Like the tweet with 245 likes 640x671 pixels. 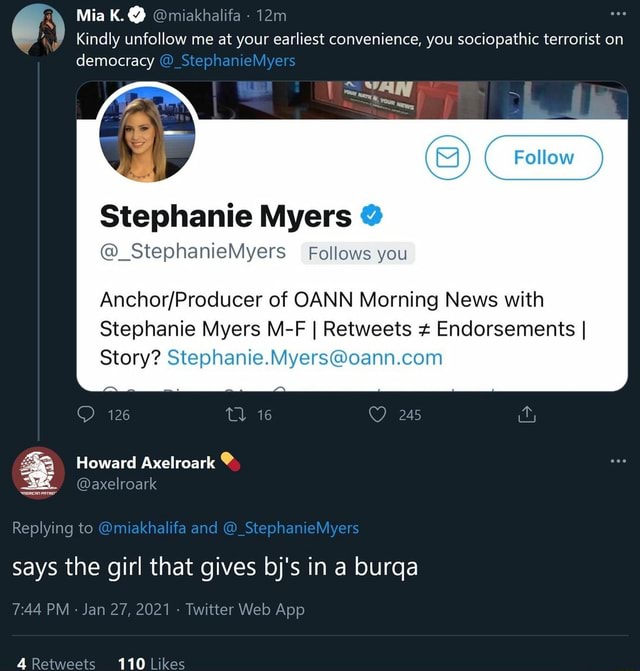pos(377,414)
